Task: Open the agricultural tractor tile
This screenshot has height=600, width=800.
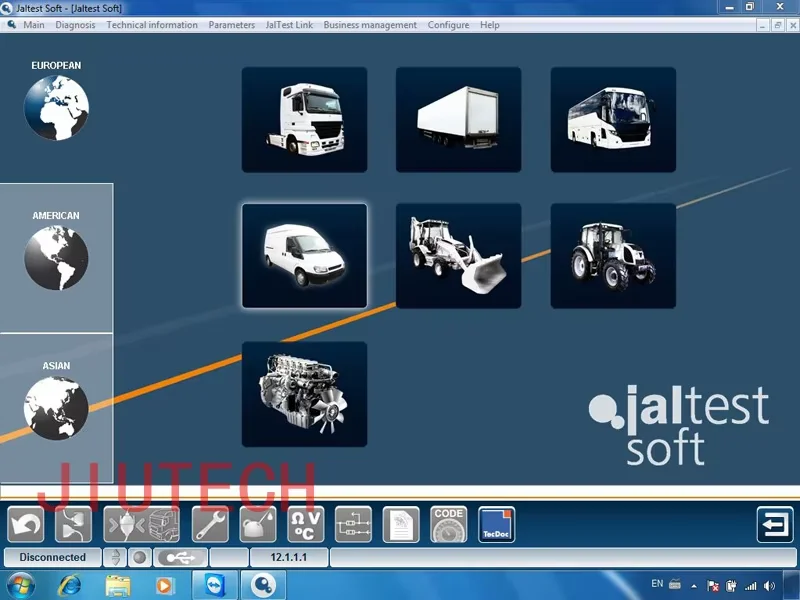Action: (x=613, y=256)
